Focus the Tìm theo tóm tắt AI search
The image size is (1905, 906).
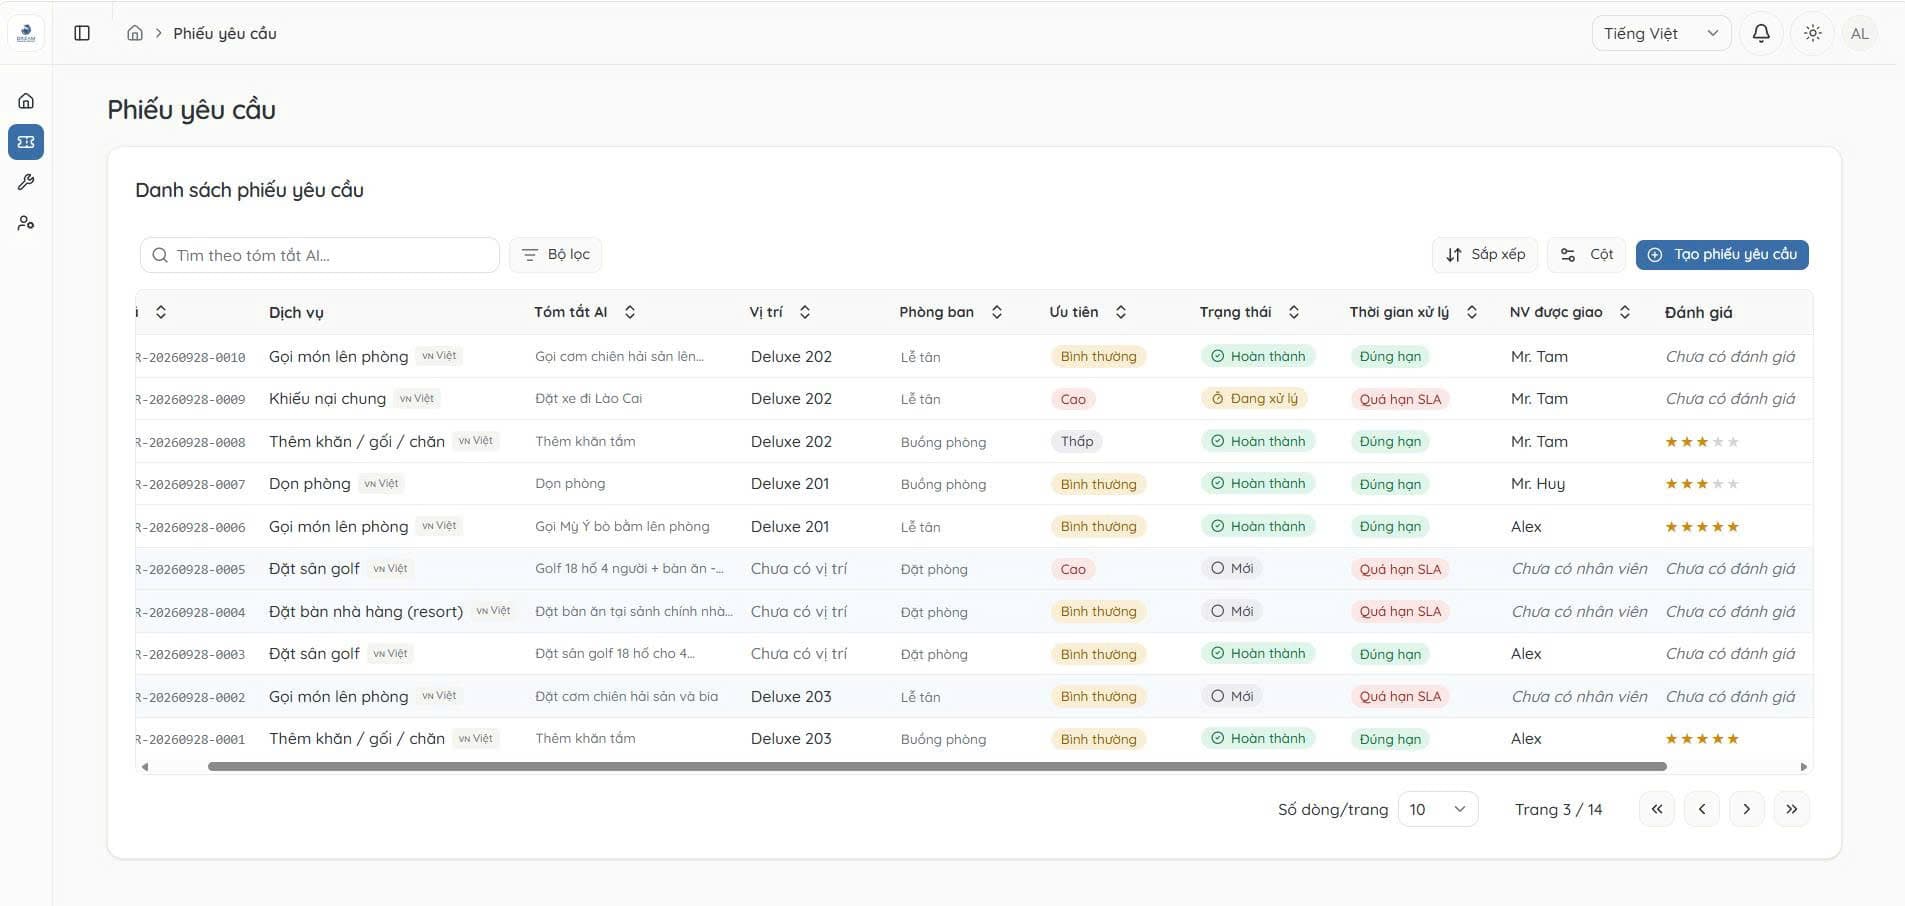(320, 255)
